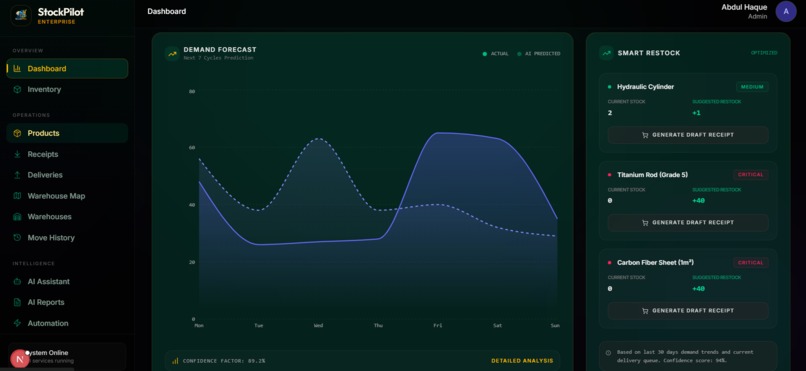This screenshot has width=806, height=371.
Task: Toggle the AI Predicted legend entry
Action: click(539, 53)
